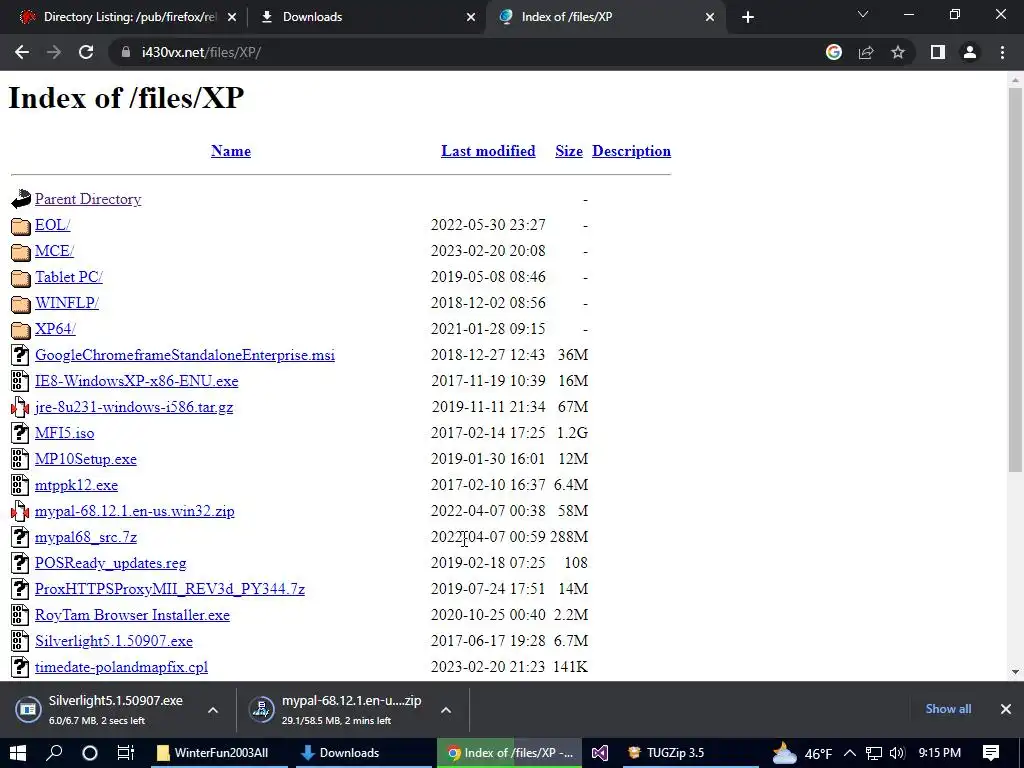Click MP10Setup.exe binary icon
1024x768 pixels.
(20, 459)
